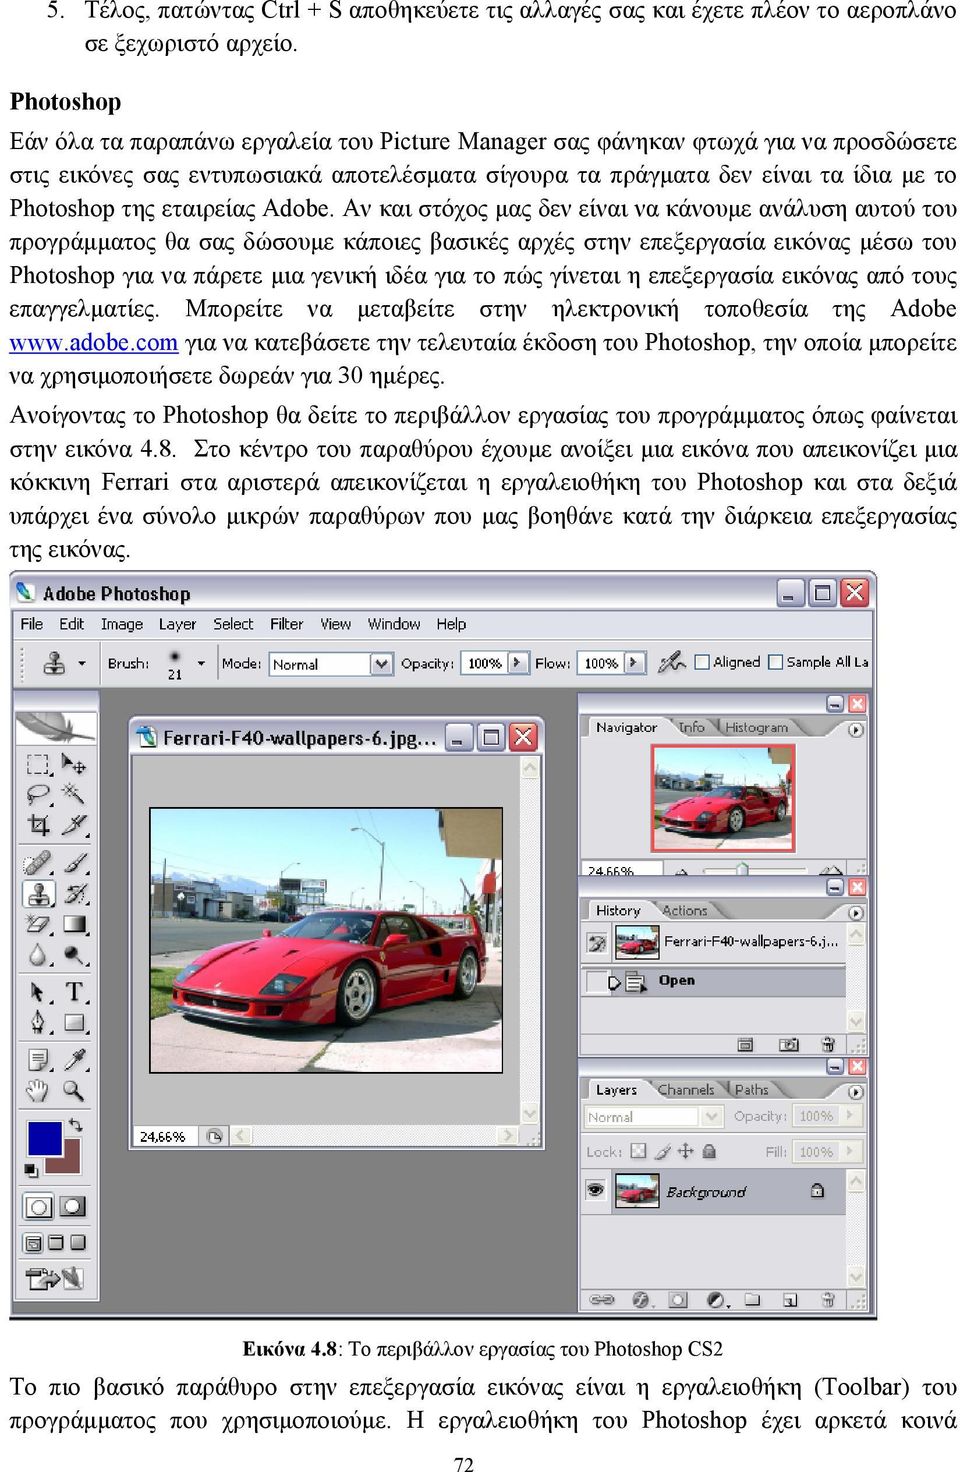This screenshot has width=960, height=1472.
Task: Toggle Lock all padlock in Layers panel
Action: (709, 1151)
